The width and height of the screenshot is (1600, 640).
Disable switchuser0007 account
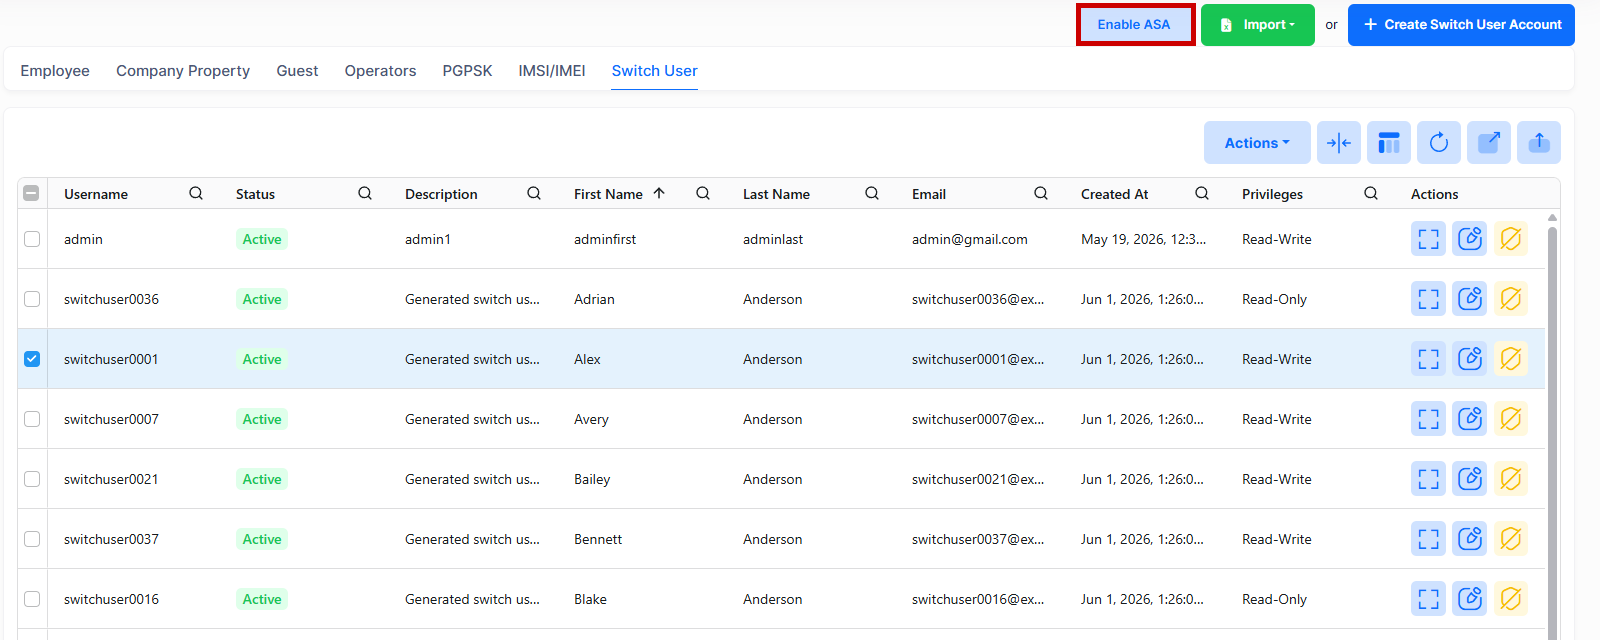point(1511,419)
